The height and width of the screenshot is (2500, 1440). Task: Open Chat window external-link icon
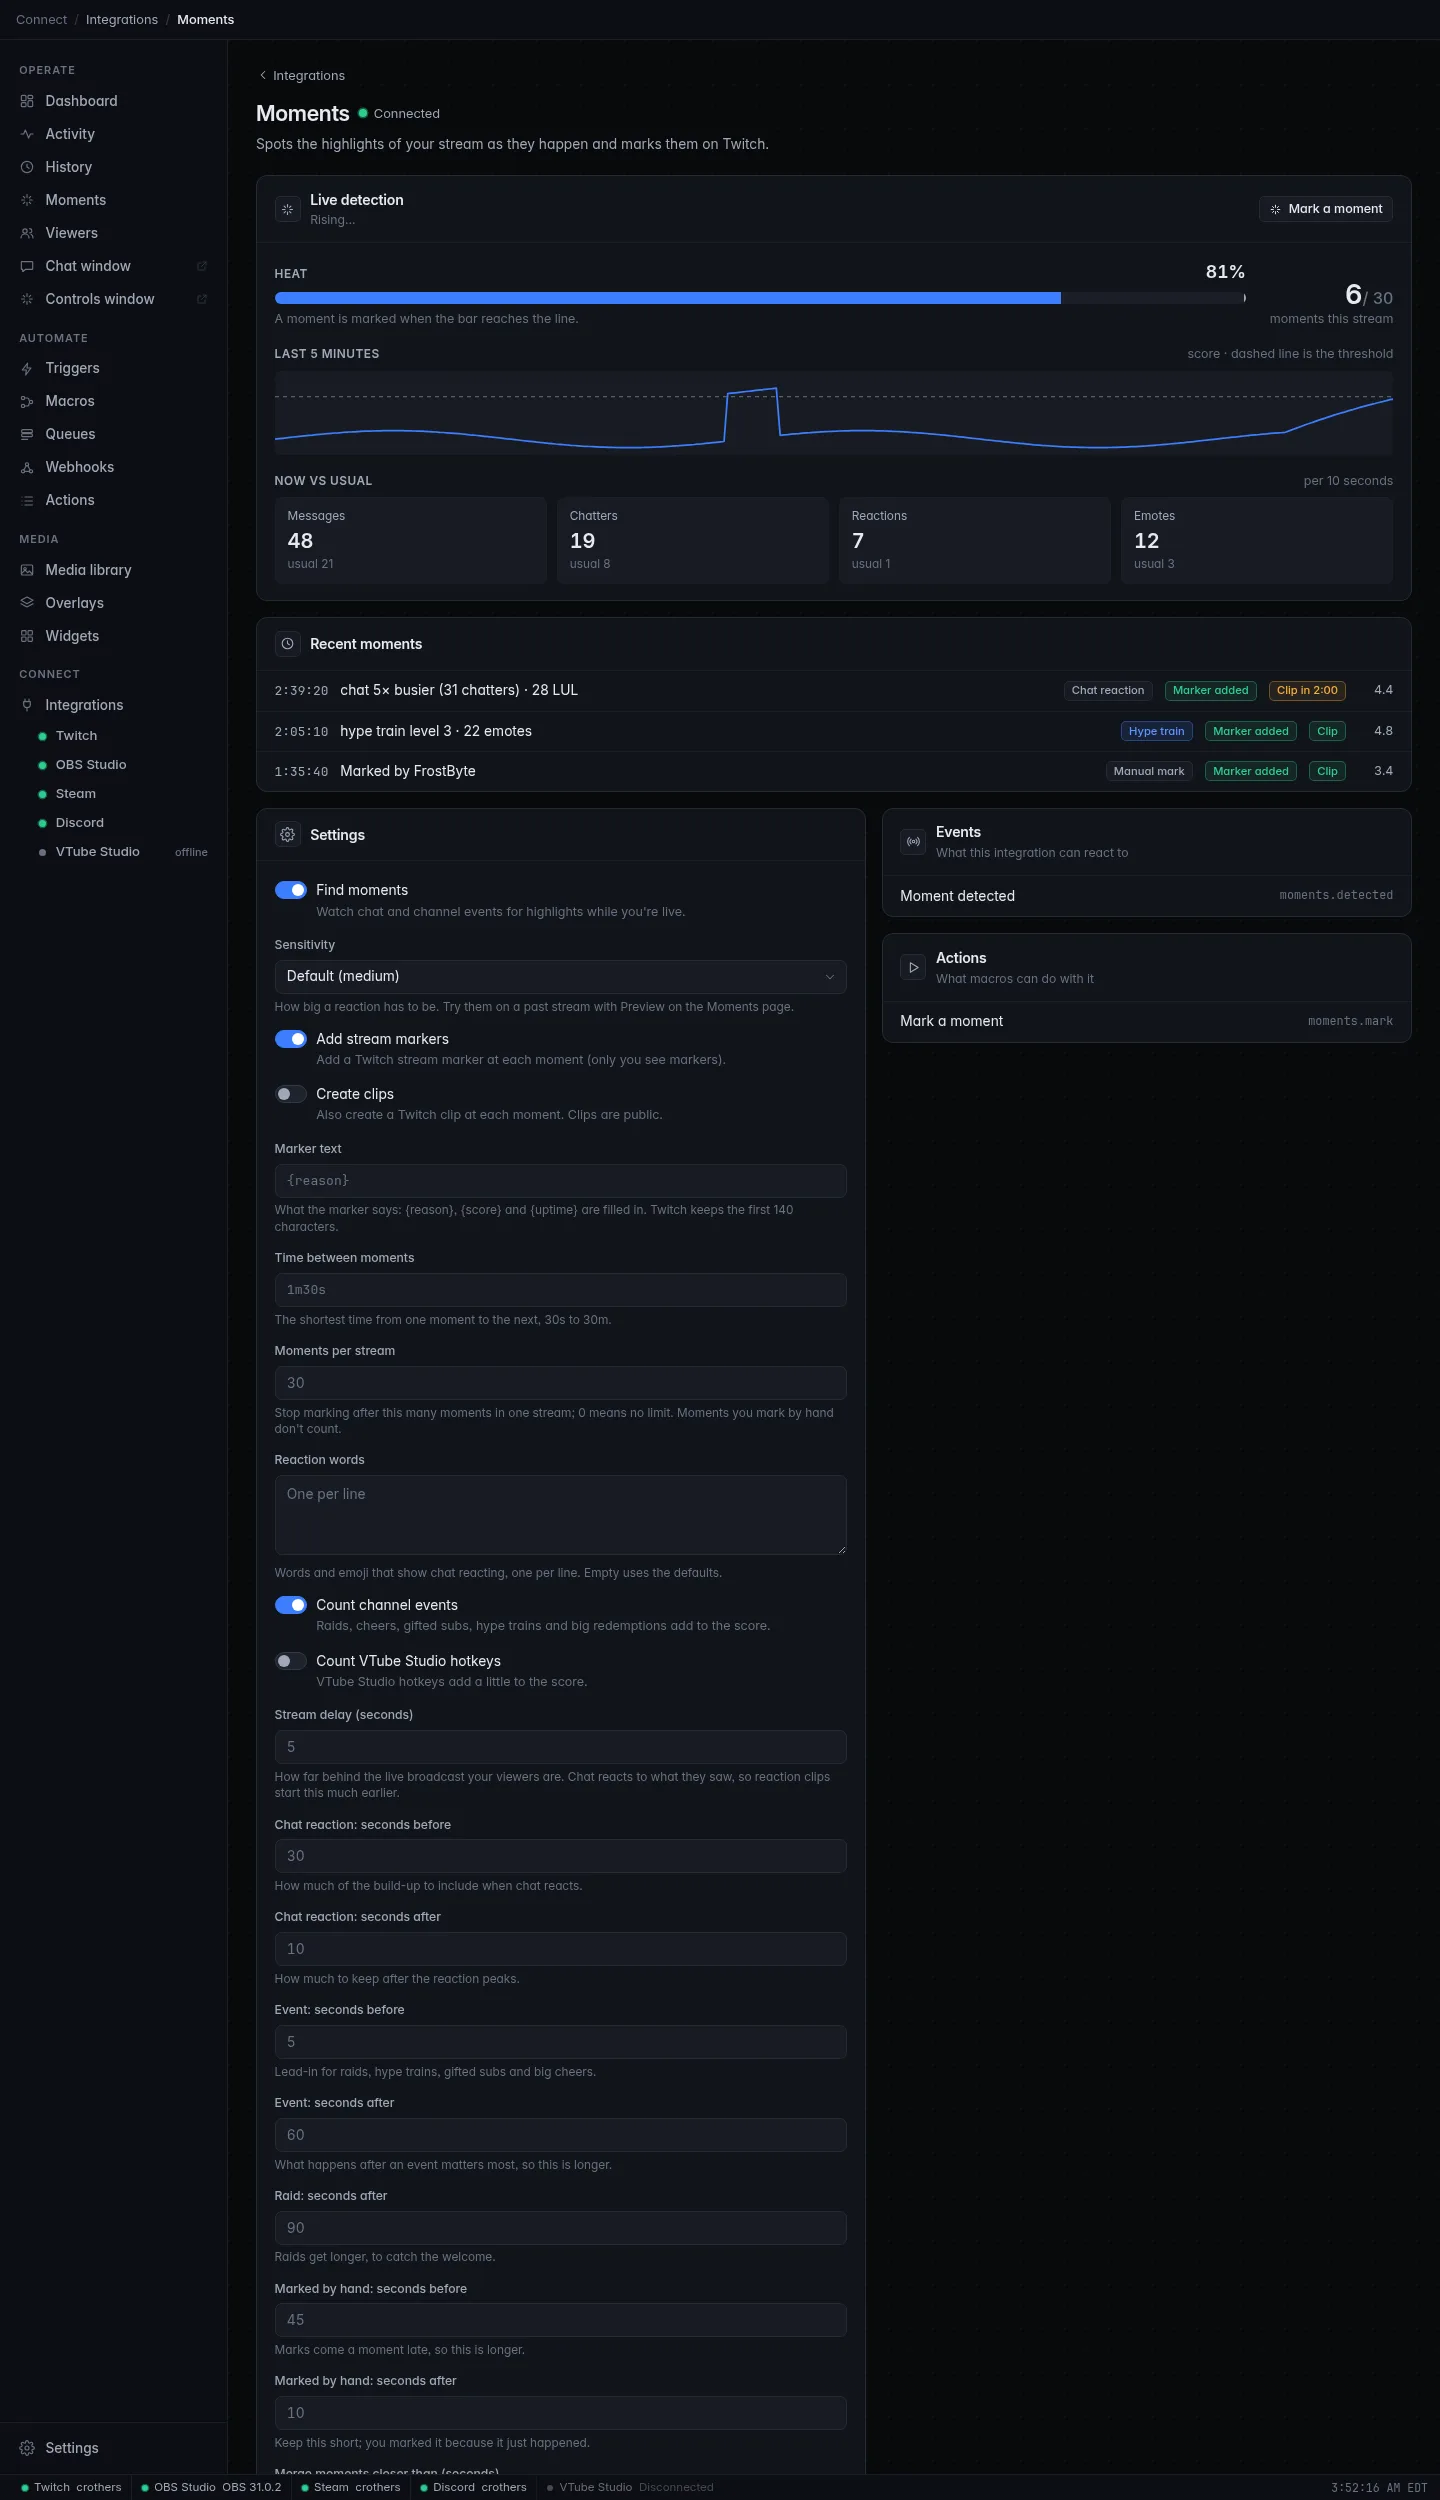[202, 266]
